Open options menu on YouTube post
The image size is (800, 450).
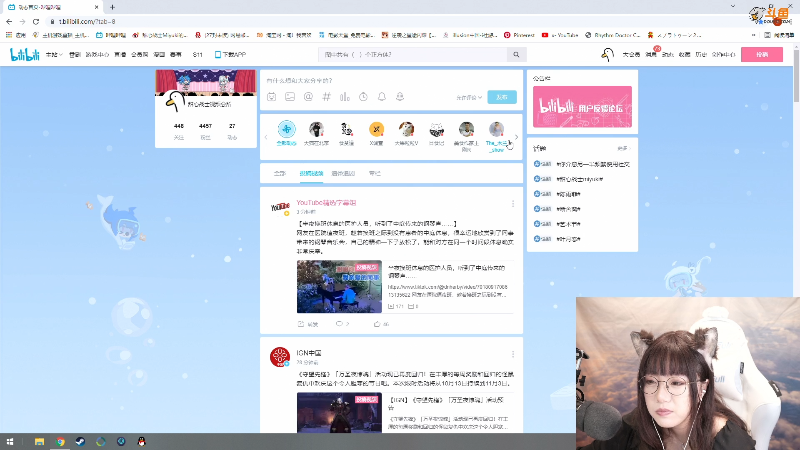point(513,204)
